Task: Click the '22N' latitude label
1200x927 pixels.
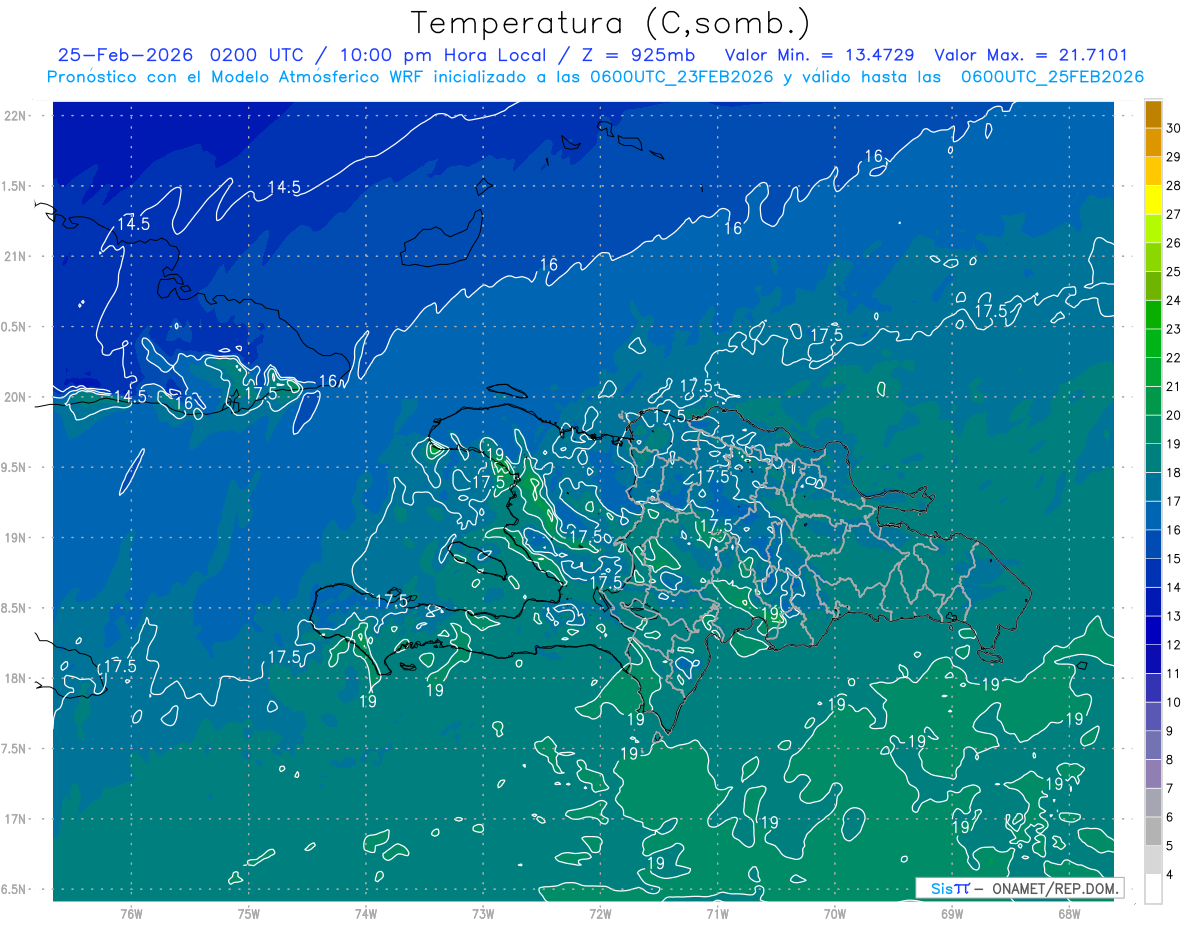Action: click(x=14, y=116)
